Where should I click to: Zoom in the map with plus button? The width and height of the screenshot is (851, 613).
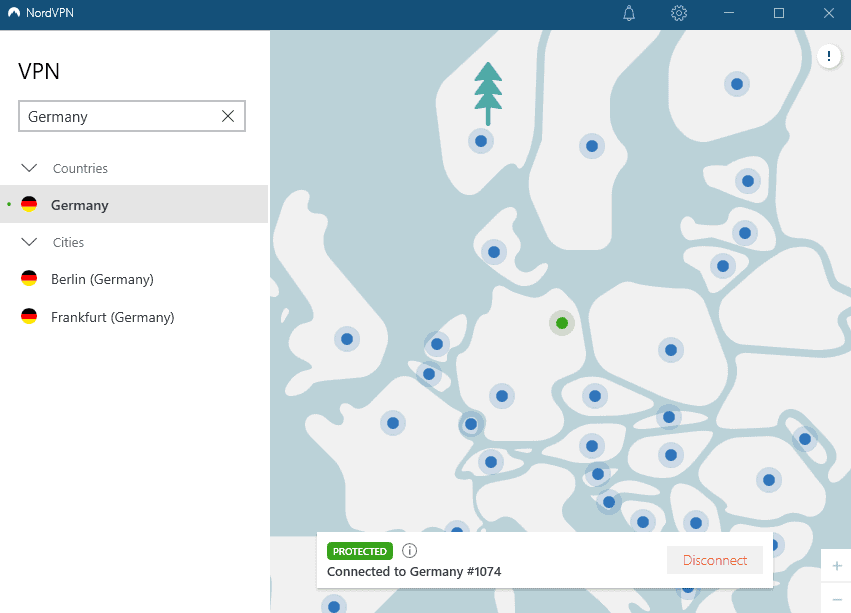pyautogui.click(x=836, y=566)
